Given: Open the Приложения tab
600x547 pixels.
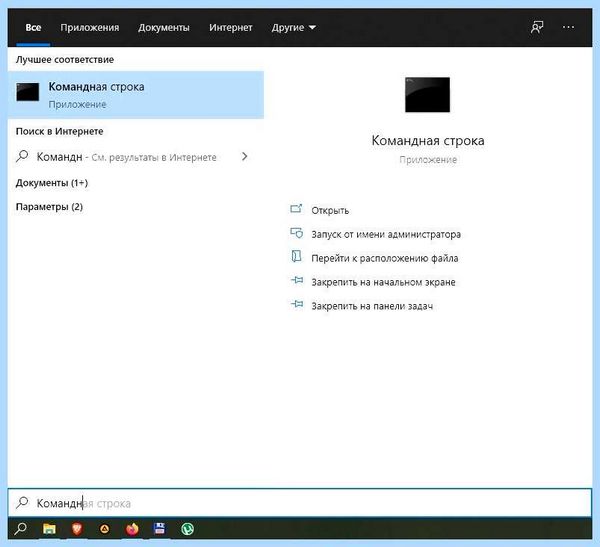Looking at the screenshot, I should pos(90,28).
